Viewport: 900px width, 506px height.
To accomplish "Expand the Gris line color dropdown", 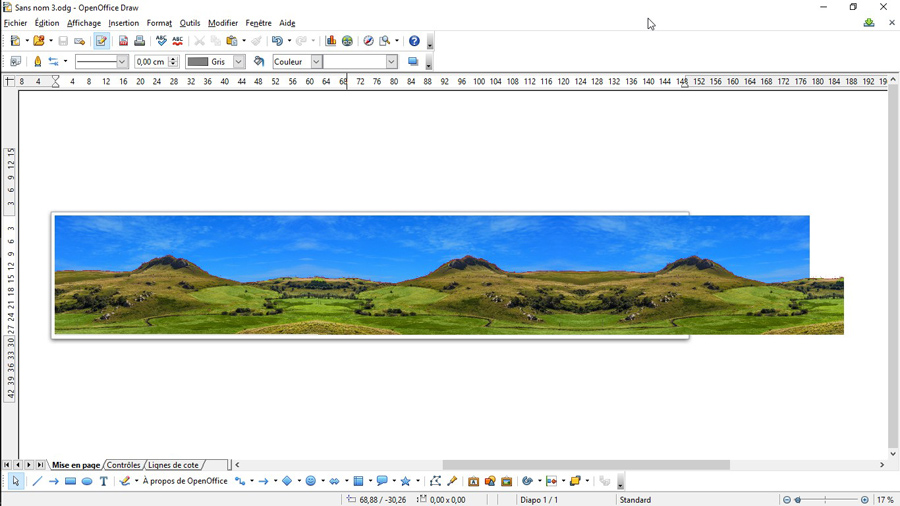I will pyautogui.click(x=238, y=62).
